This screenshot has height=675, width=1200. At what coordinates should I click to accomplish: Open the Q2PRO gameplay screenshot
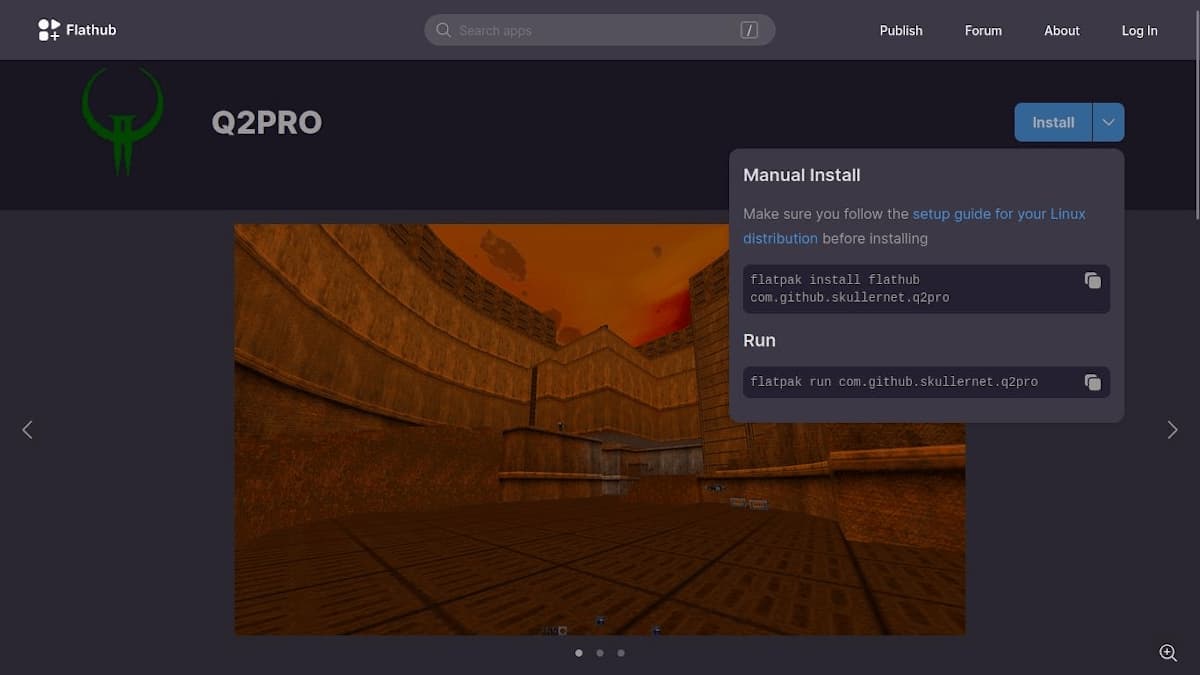(599, 429)
